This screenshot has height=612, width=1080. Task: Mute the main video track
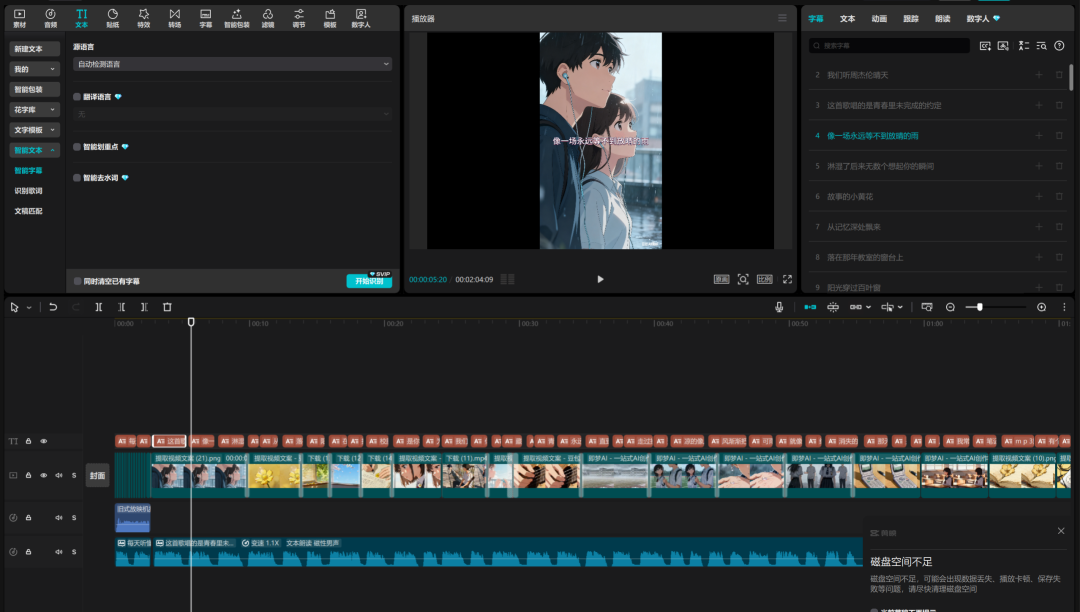(x=59, y=475)
